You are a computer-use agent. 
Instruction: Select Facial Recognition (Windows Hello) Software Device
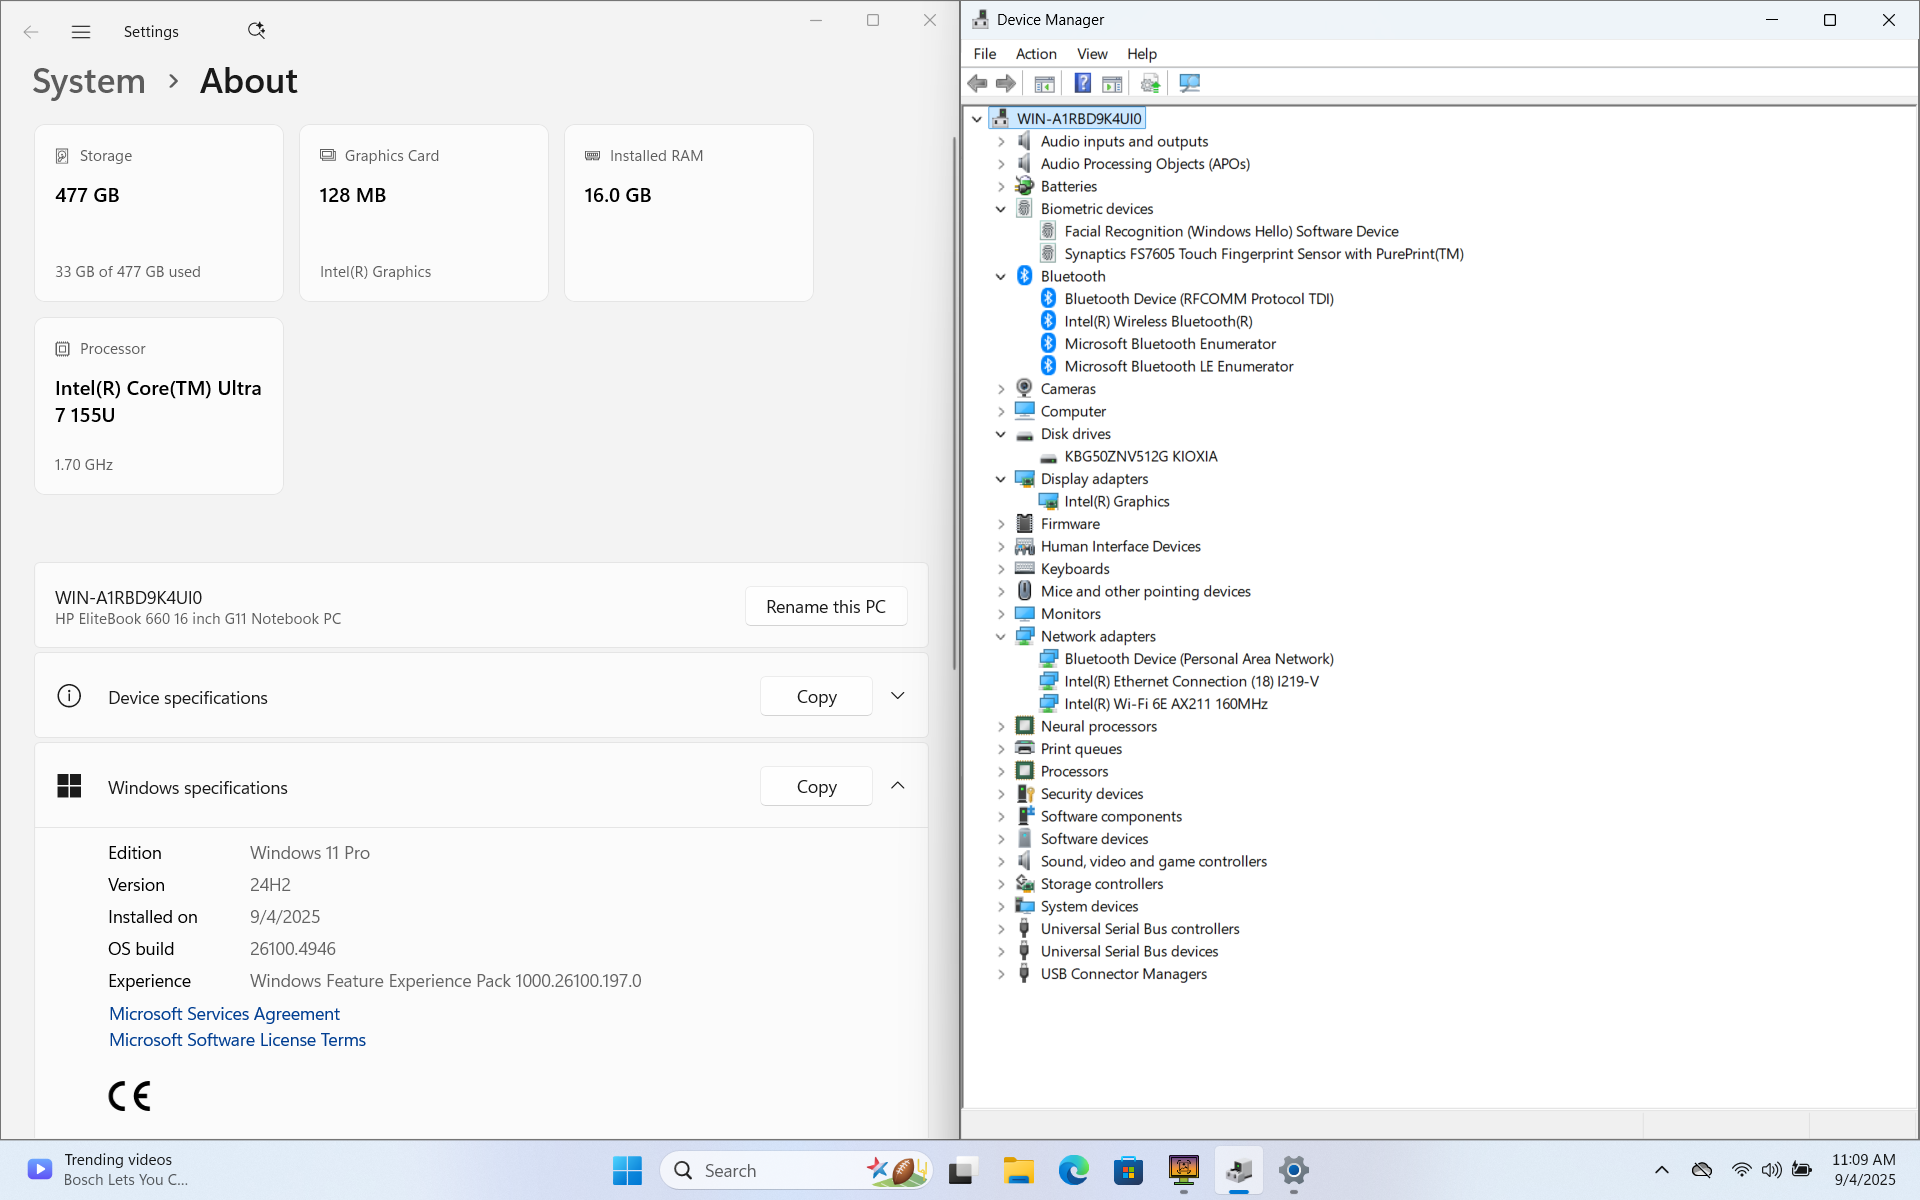pos(1231,231)
